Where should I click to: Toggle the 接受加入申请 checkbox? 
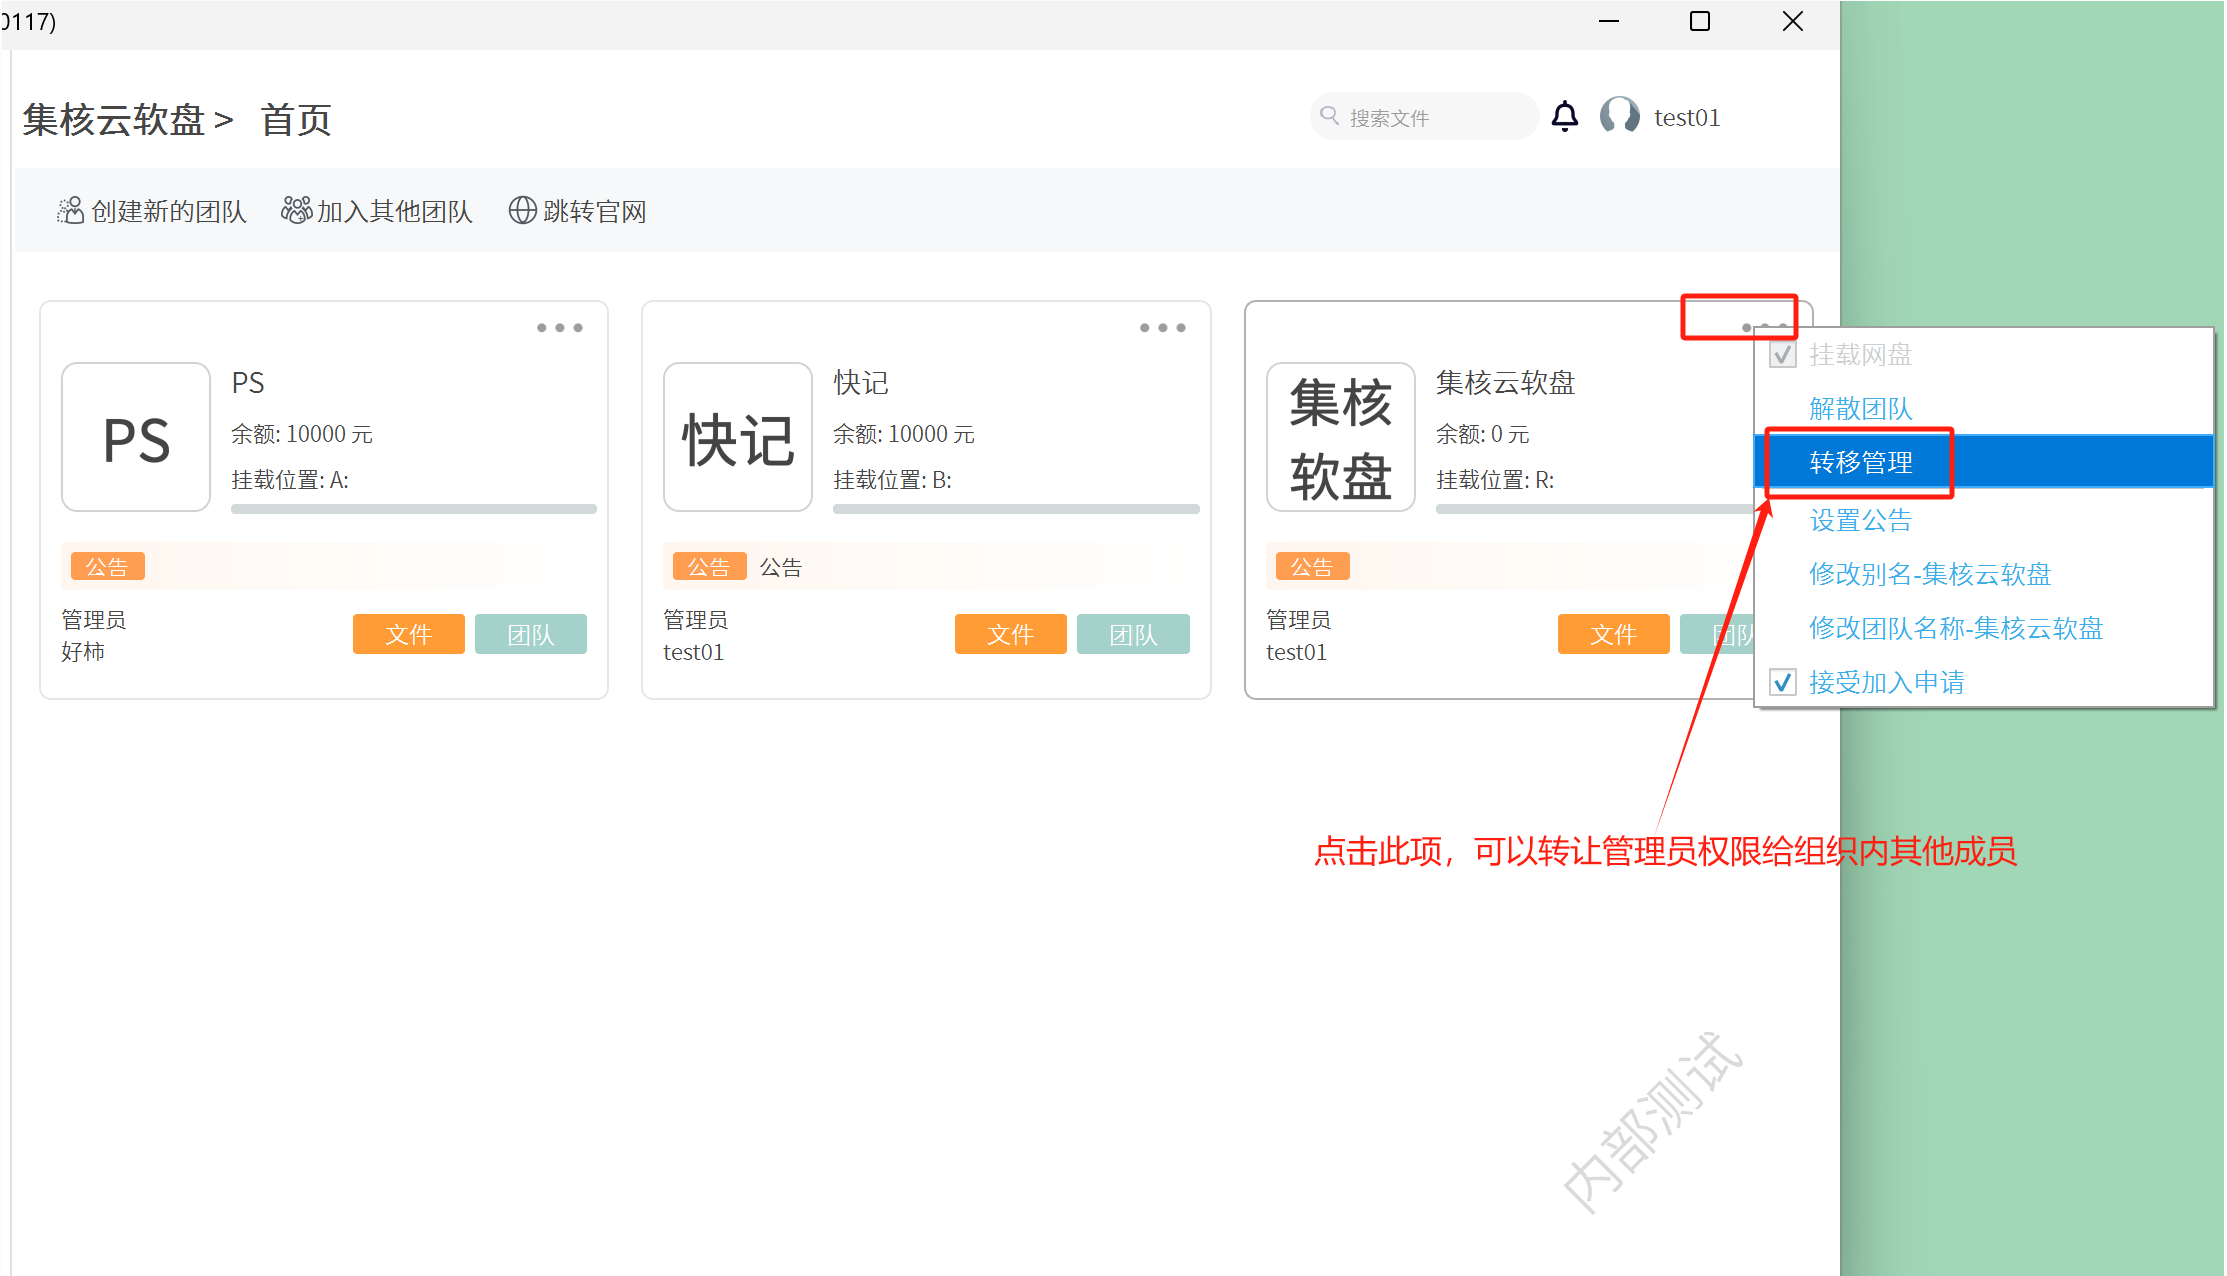1783,683
